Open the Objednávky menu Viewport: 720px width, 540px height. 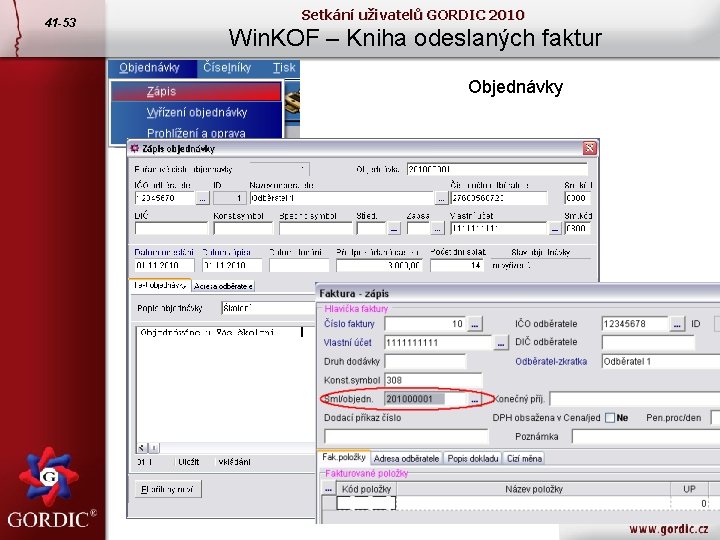coord(149,68)
